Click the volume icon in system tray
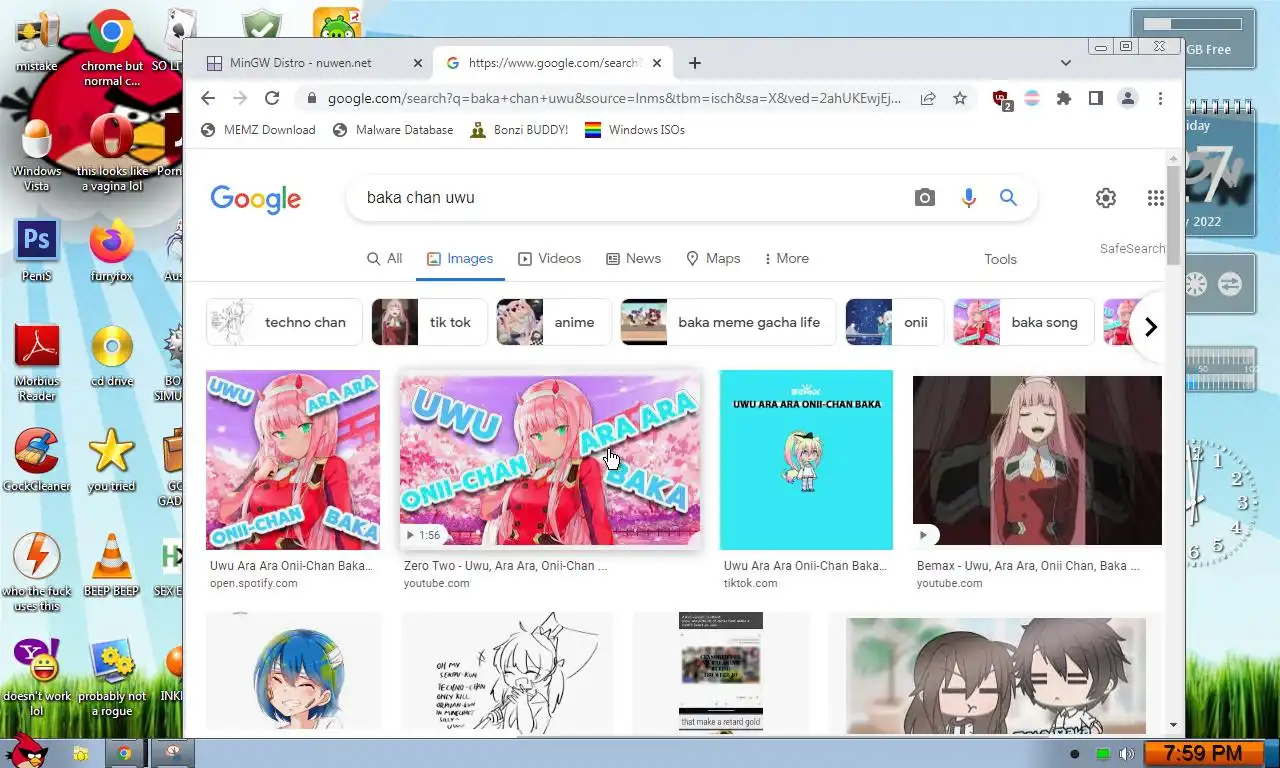1280x768 pixels. [1127, 754]
